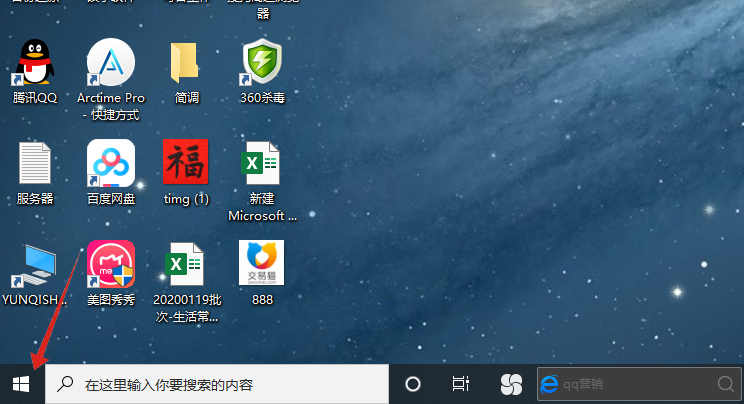Select the YUNQISH computer shortcut icon
The image size is (744, 404).
coord(34,265)
